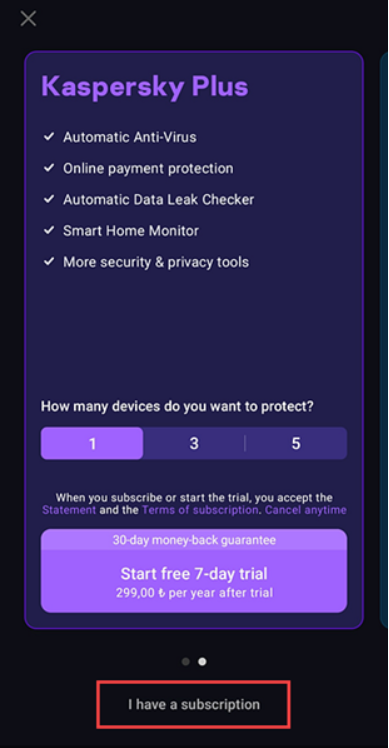Click the Online payment protection checkmark icon
This screenshot has width=389, height=748.
[49, 168]
